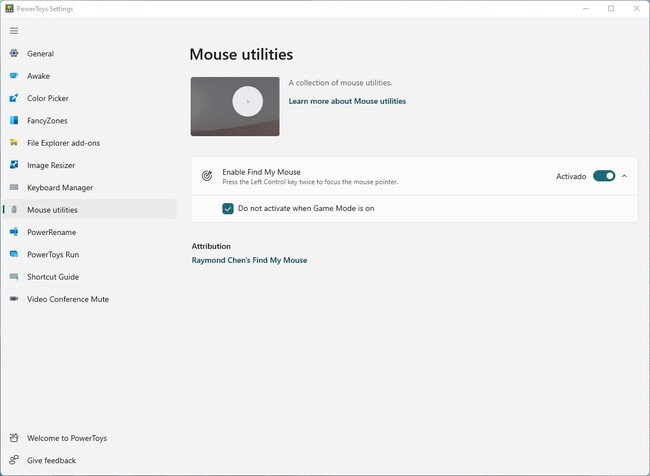Select Mouse utilities in the sidebar
The height and width of the screenshot is (476, 650).
(90, 210)
